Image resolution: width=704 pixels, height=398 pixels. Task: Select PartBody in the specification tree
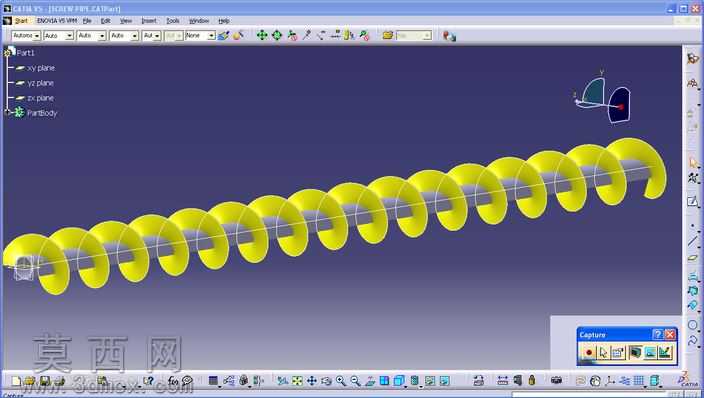(36, 113)
